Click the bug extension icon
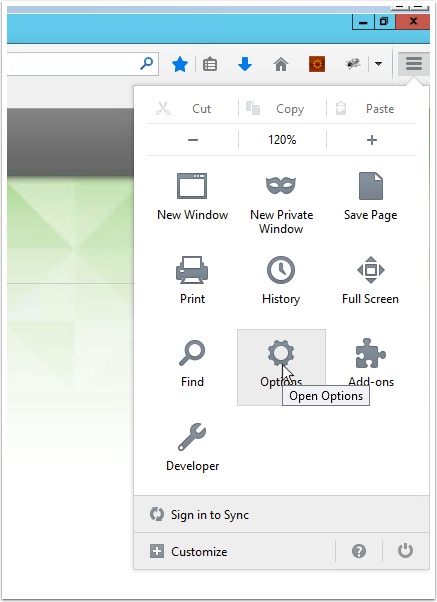 [x=353, y=64]
